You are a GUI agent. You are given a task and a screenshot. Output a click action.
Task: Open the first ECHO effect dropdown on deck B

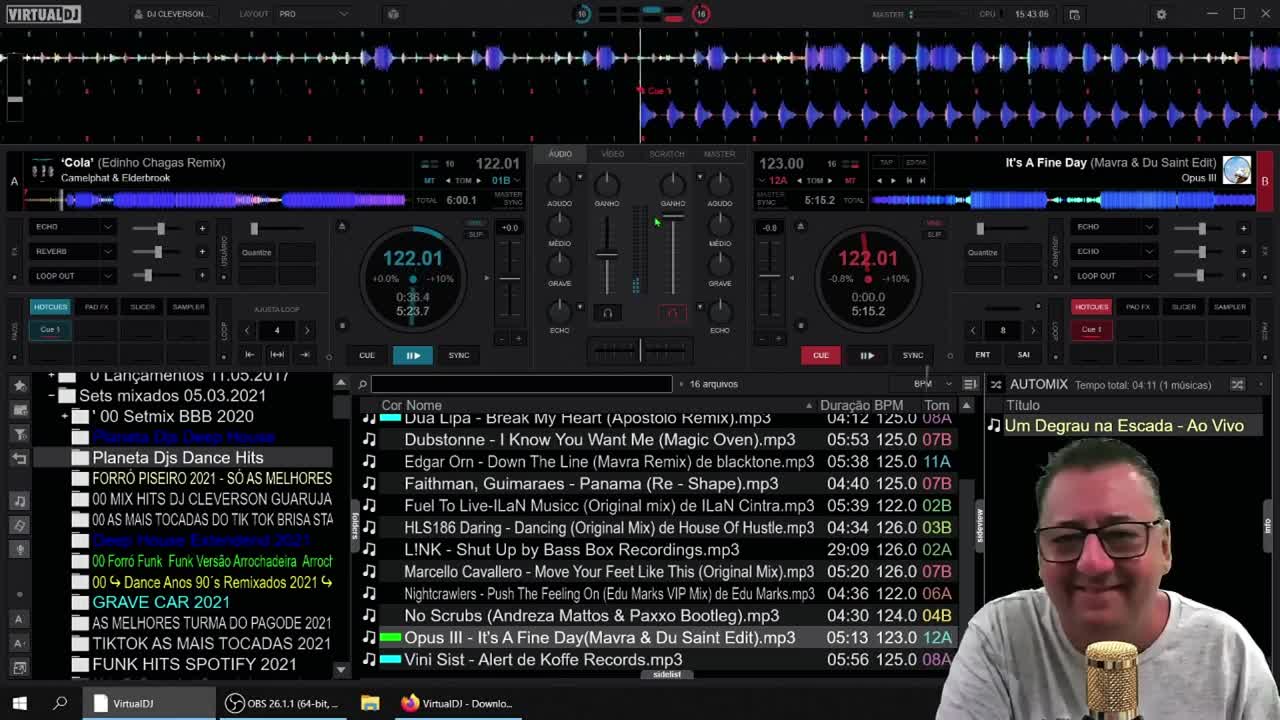tap(1114, 227)
